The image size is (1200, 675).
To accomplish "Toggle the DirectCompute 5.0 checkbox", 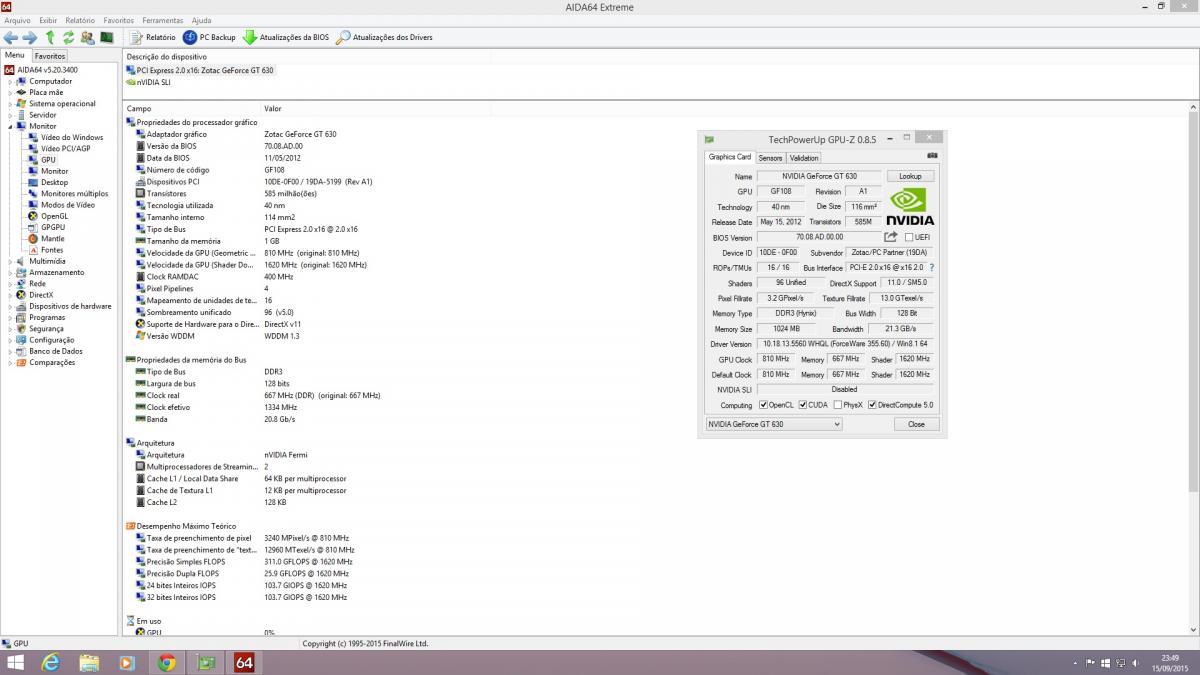I will coord(872,405).
